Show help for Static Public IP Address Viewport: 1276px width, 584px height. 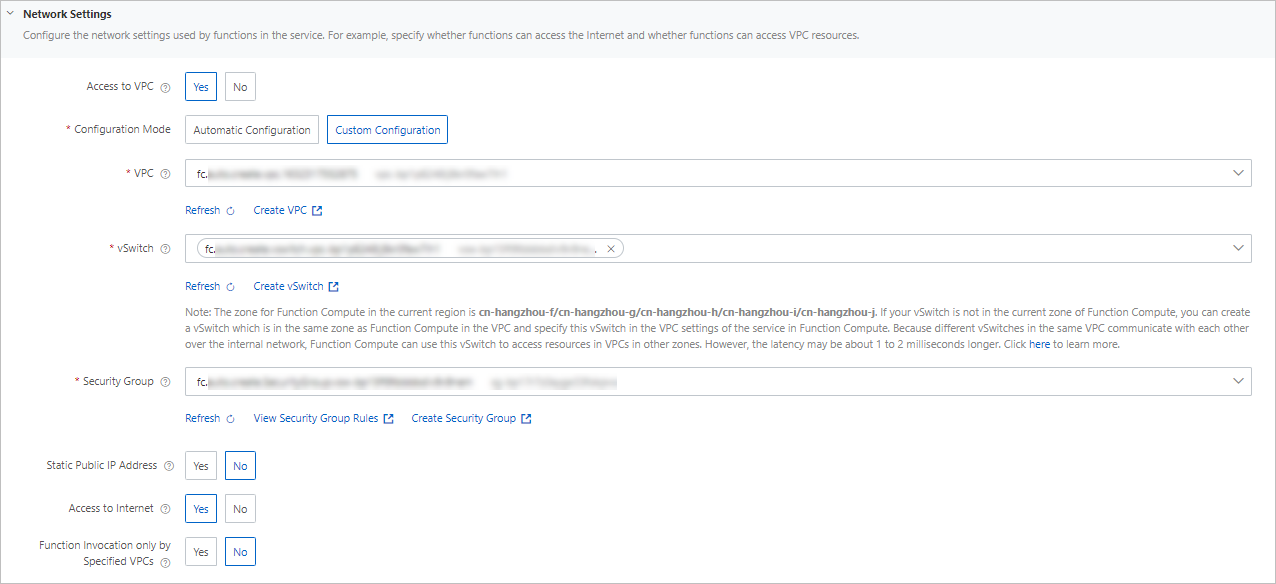click(x=169, y=466)
